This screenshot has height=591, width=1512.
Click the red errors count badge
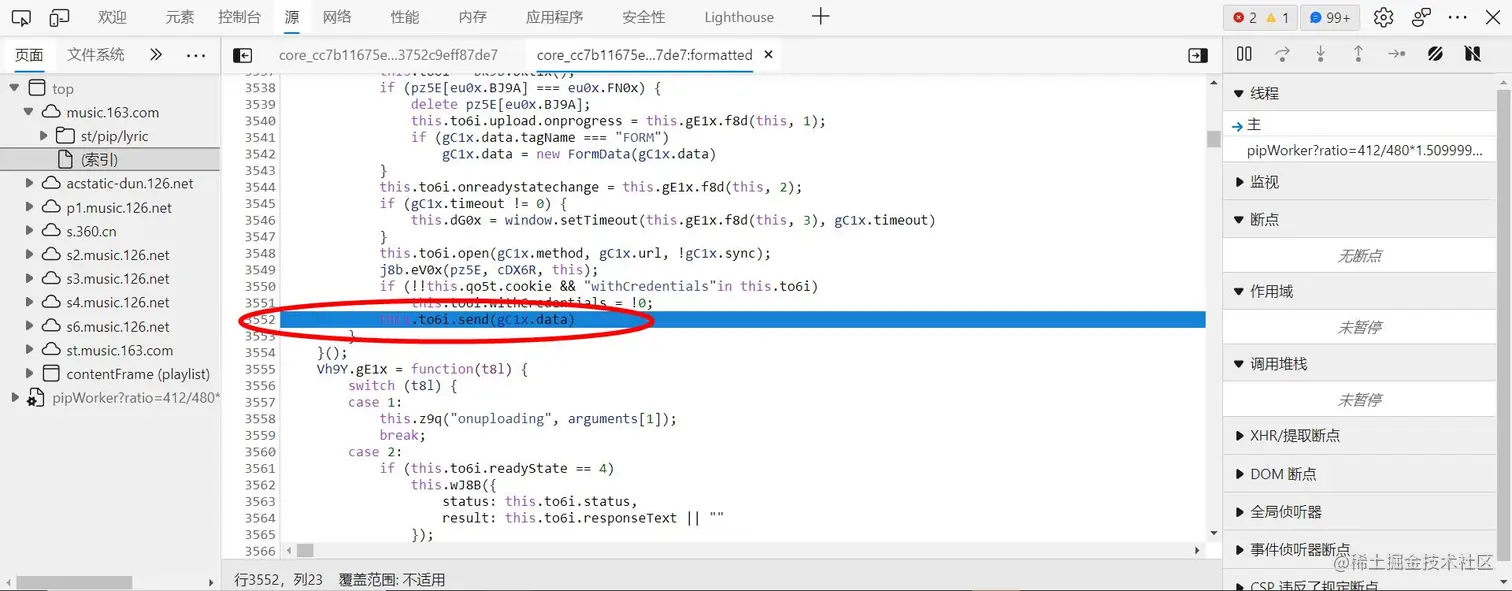point(1244,17)
